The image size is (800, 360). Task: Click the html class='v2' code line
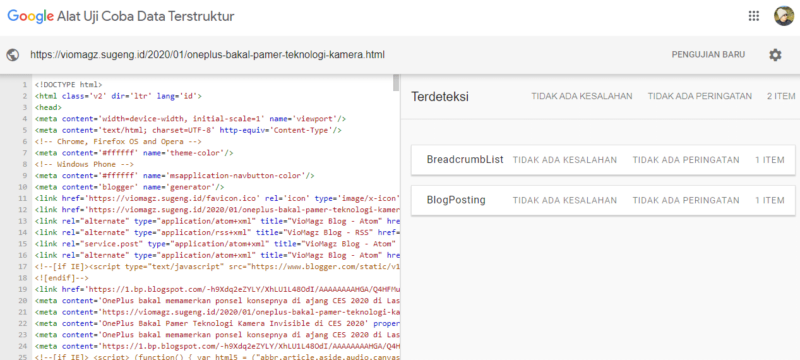point(118,96)
